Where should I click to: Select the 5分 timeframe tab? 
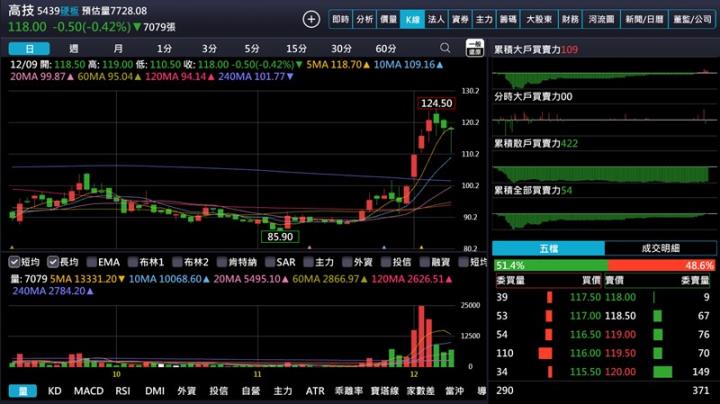click(251, 48)
